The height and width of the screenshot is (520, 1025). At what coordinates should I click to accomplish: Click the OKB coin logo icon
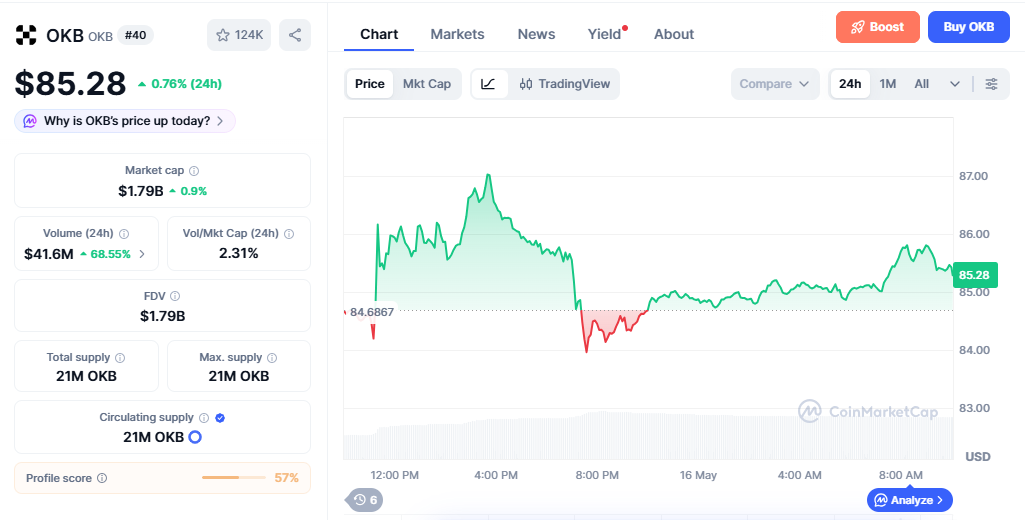(x=26, y=35)
